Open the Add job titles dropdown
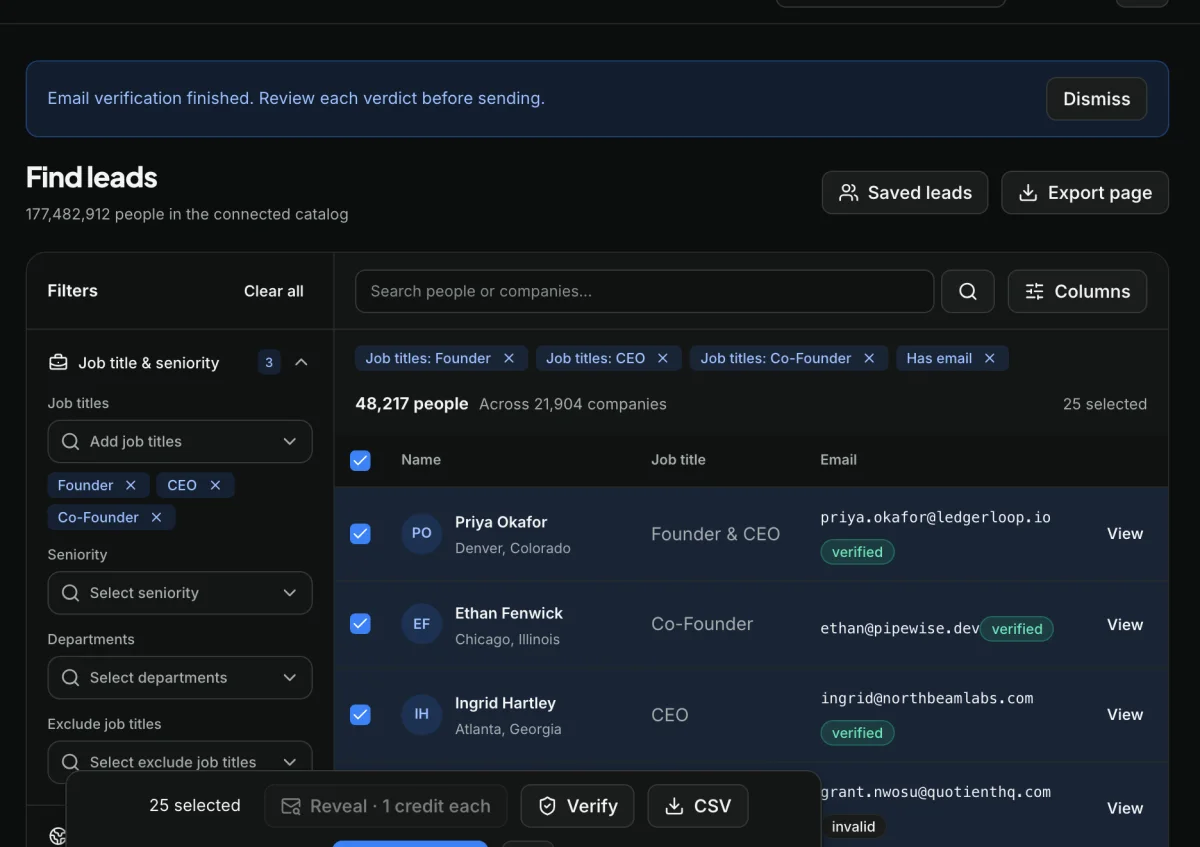This screenshot has height=847, width=1200. tap(180, 441)
